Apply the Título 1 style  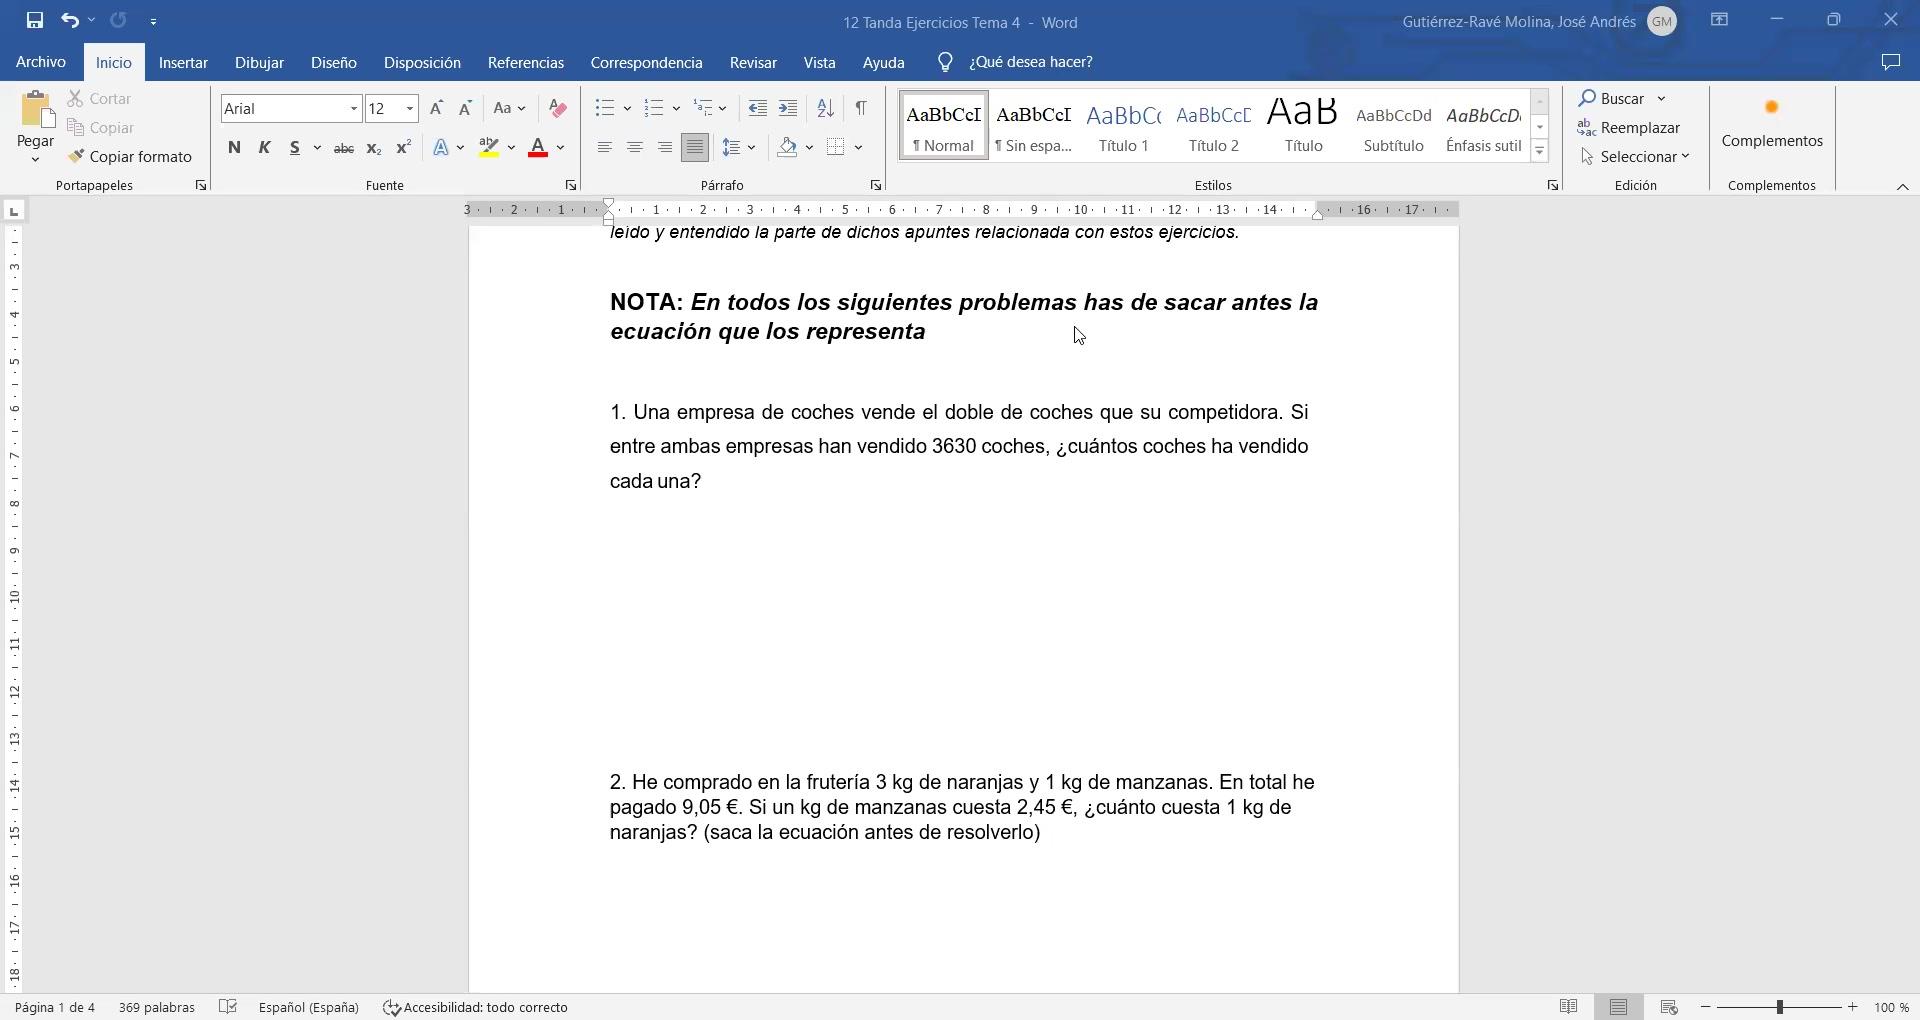click(1123, 126)
